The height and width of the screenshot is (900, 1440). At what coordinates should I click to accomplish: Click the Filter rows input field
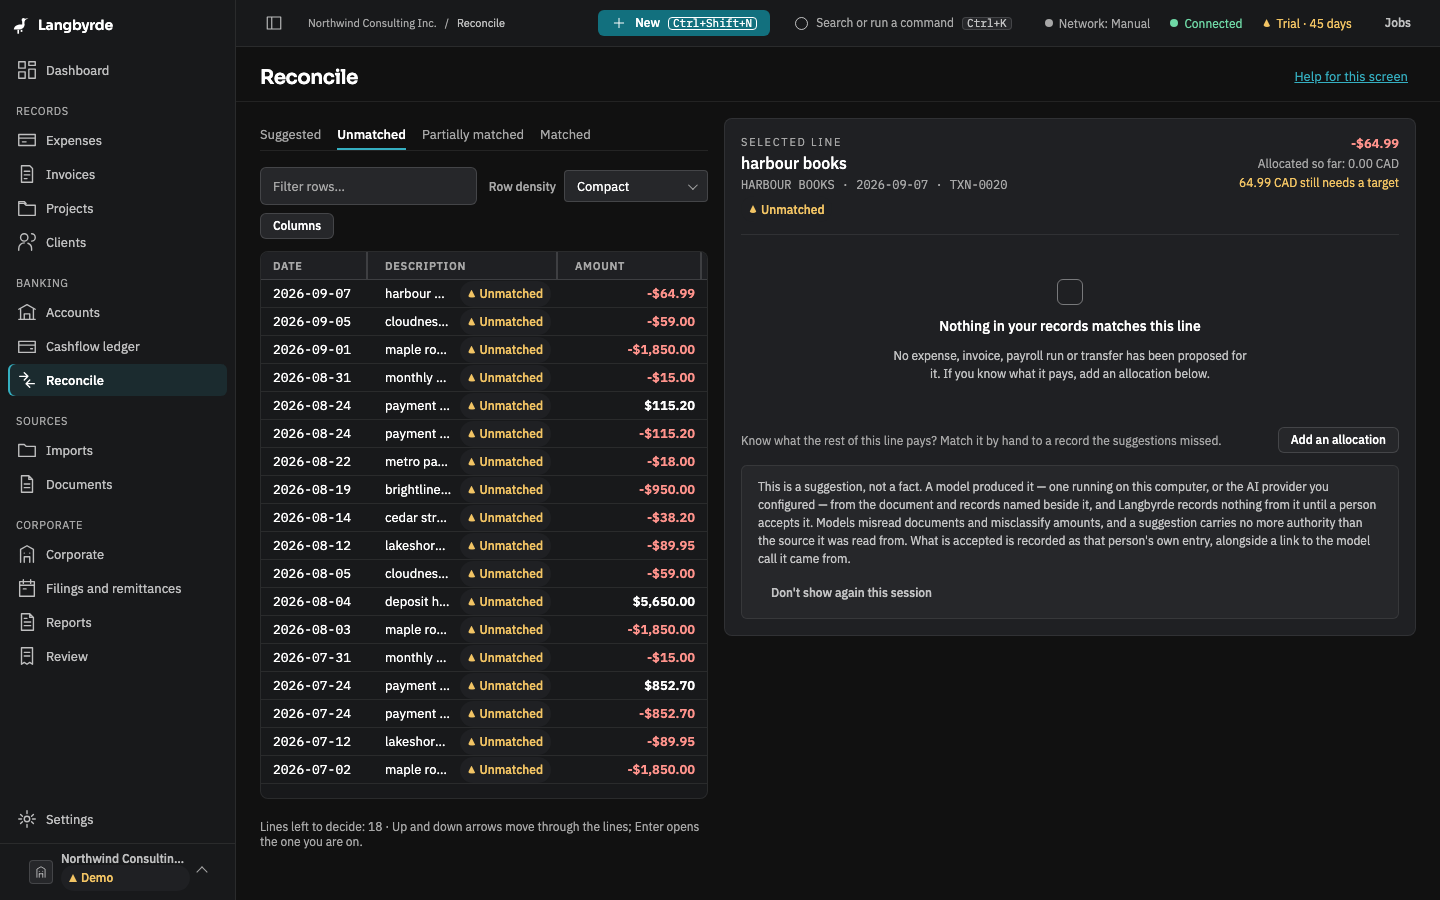368,187
